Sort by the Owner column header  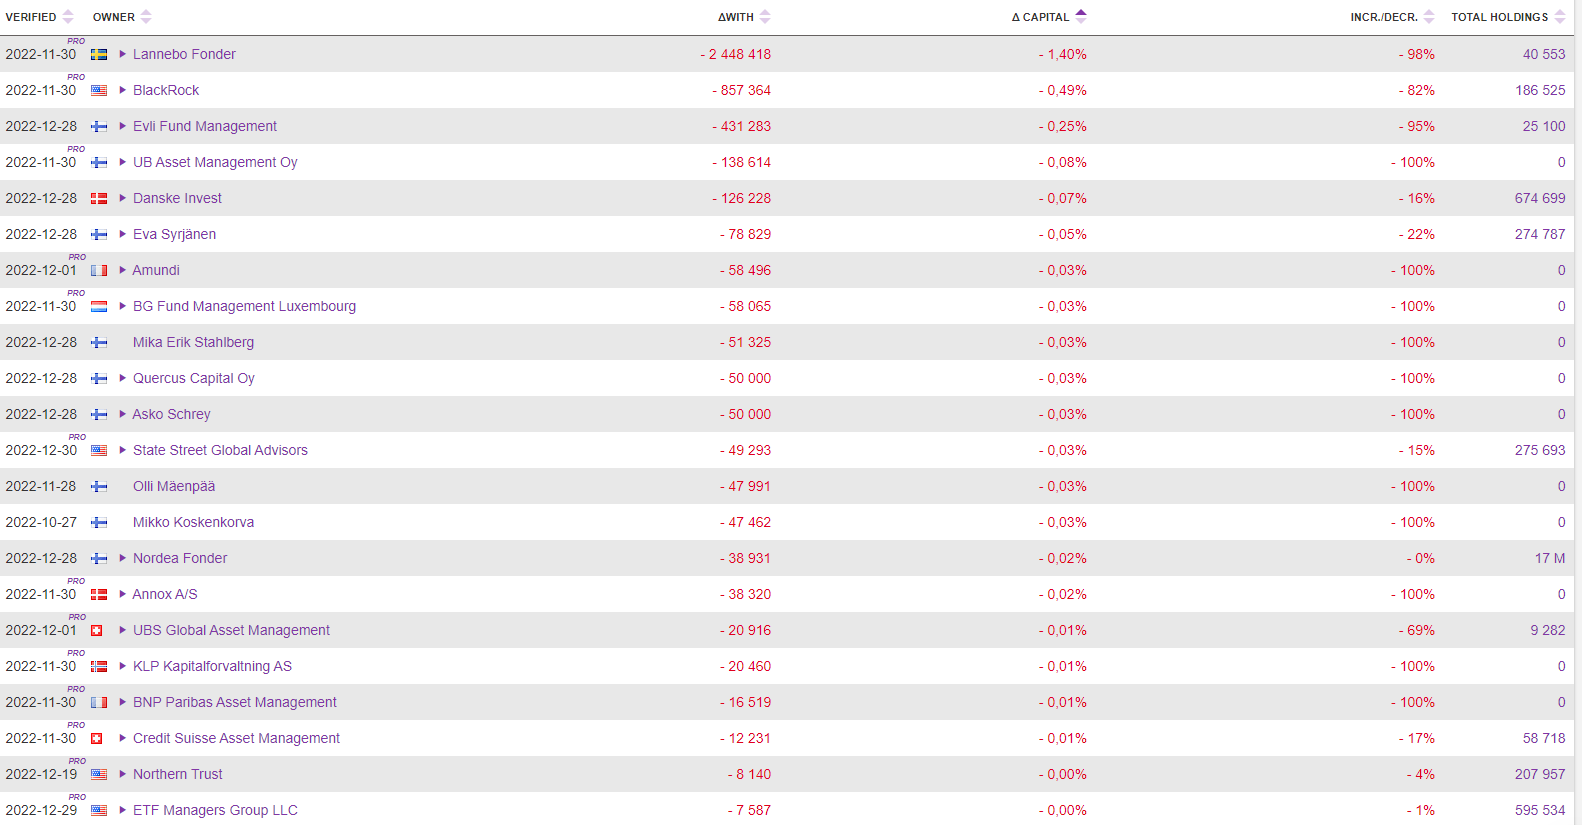pyautogui.click(x=146, y=17)
